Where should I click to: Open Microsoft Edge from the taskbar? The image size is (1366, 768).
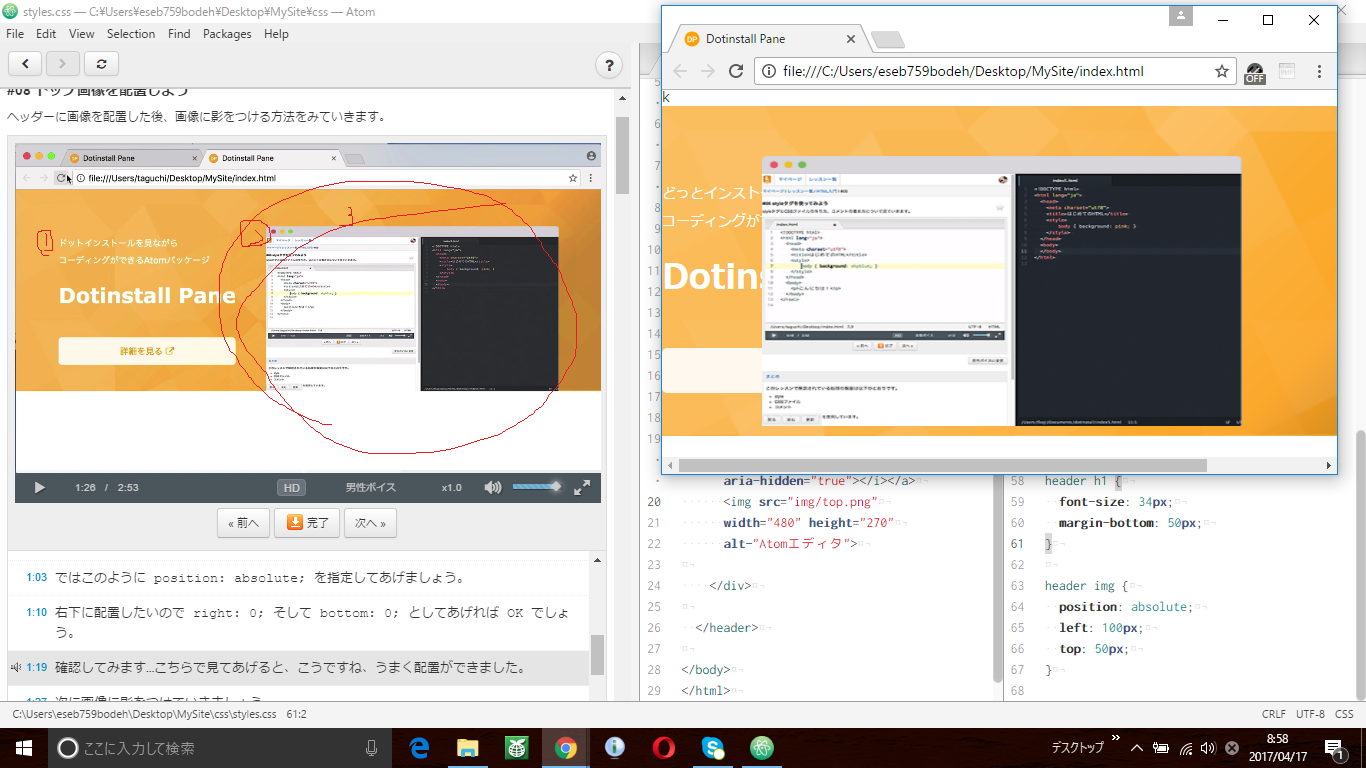tap(419, 748)
